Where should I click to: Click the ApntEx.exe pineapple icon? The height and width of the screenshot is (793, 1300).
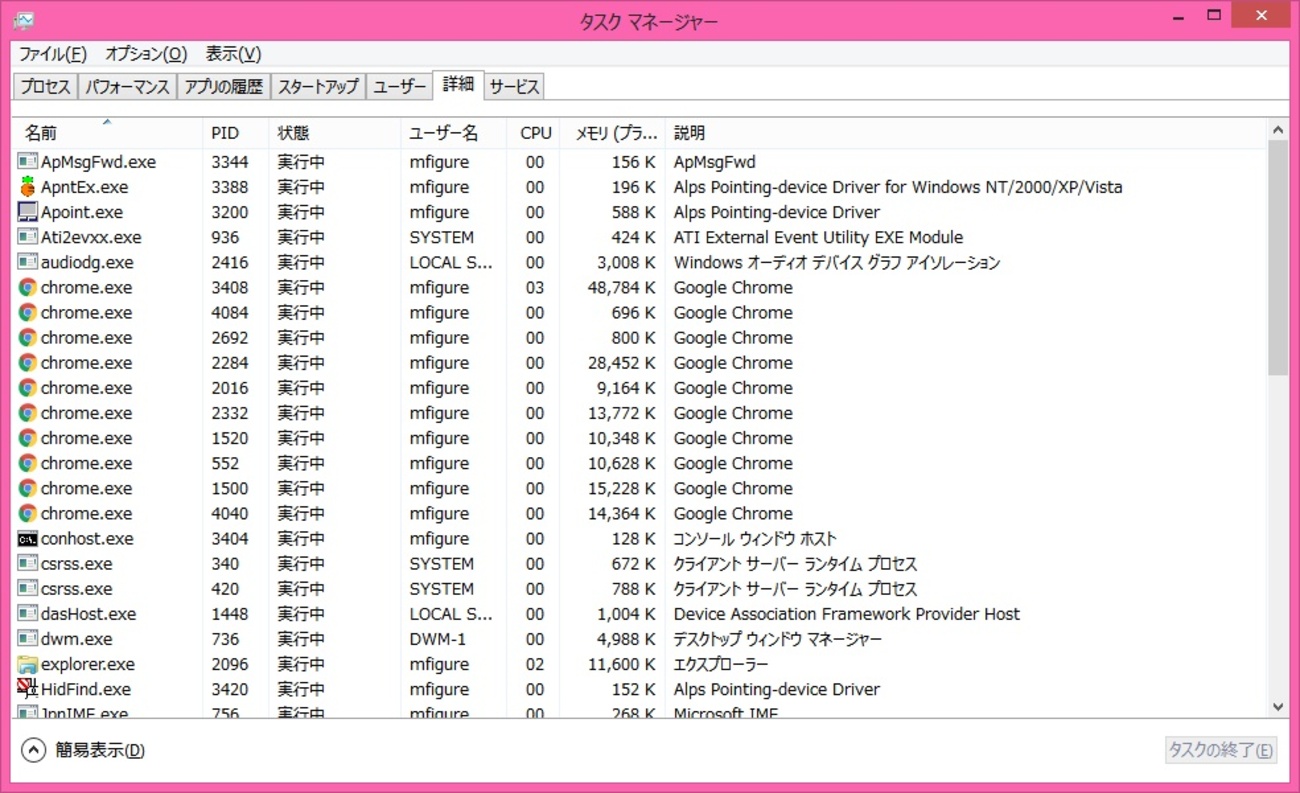click(27, 187)
